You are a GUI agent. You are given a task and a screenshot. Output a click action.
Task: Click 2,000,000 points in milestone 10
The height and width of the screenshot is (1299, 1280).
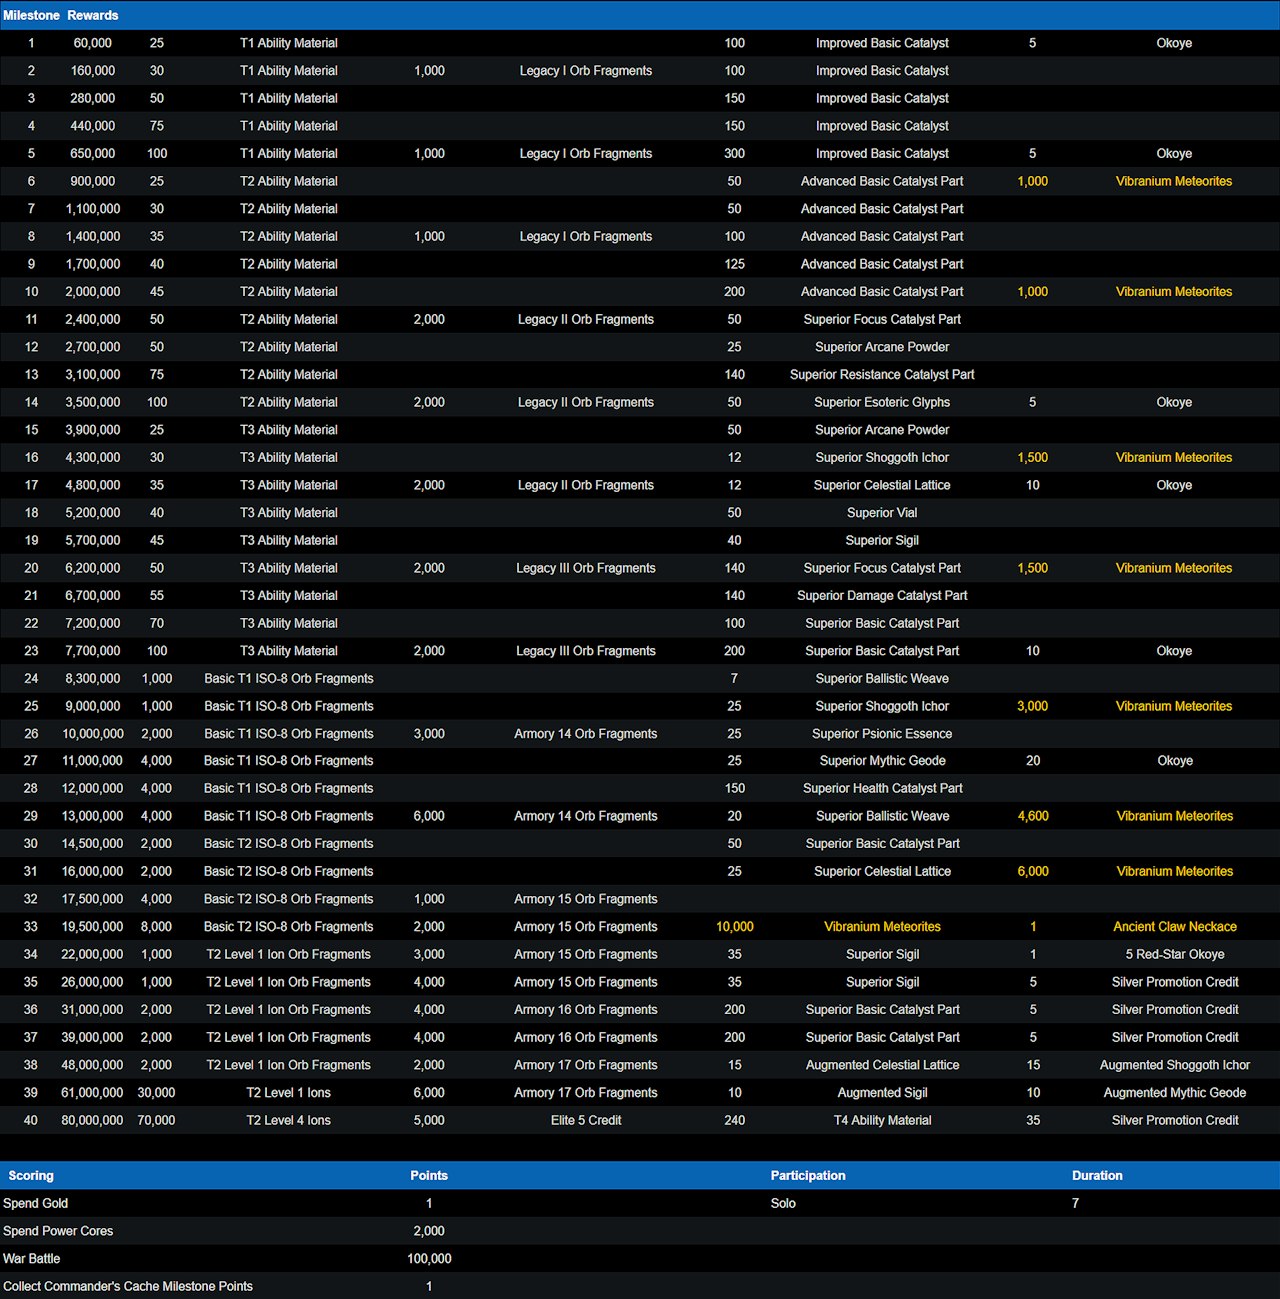93,292
